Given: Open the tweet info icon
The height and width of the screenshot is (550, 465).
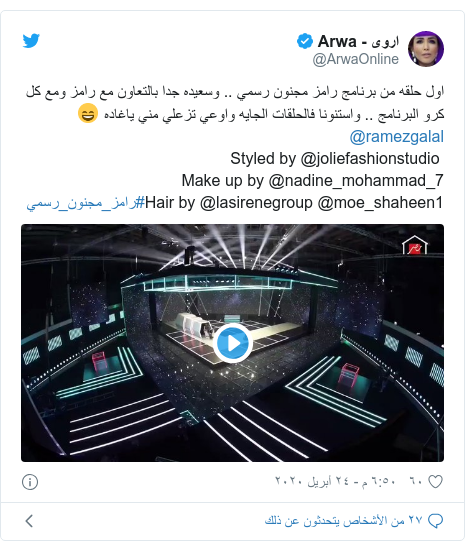Looking at the screenshot, I should (30, 482).
